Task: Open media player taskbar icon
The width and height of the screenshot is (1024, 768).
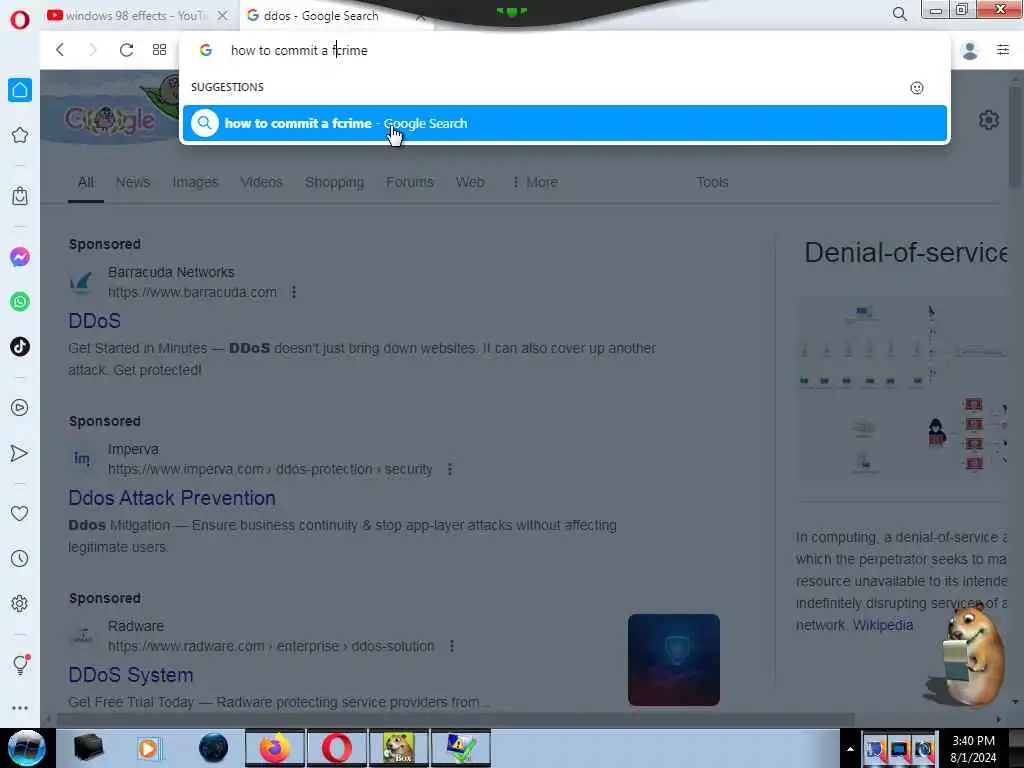Action: 150,748
